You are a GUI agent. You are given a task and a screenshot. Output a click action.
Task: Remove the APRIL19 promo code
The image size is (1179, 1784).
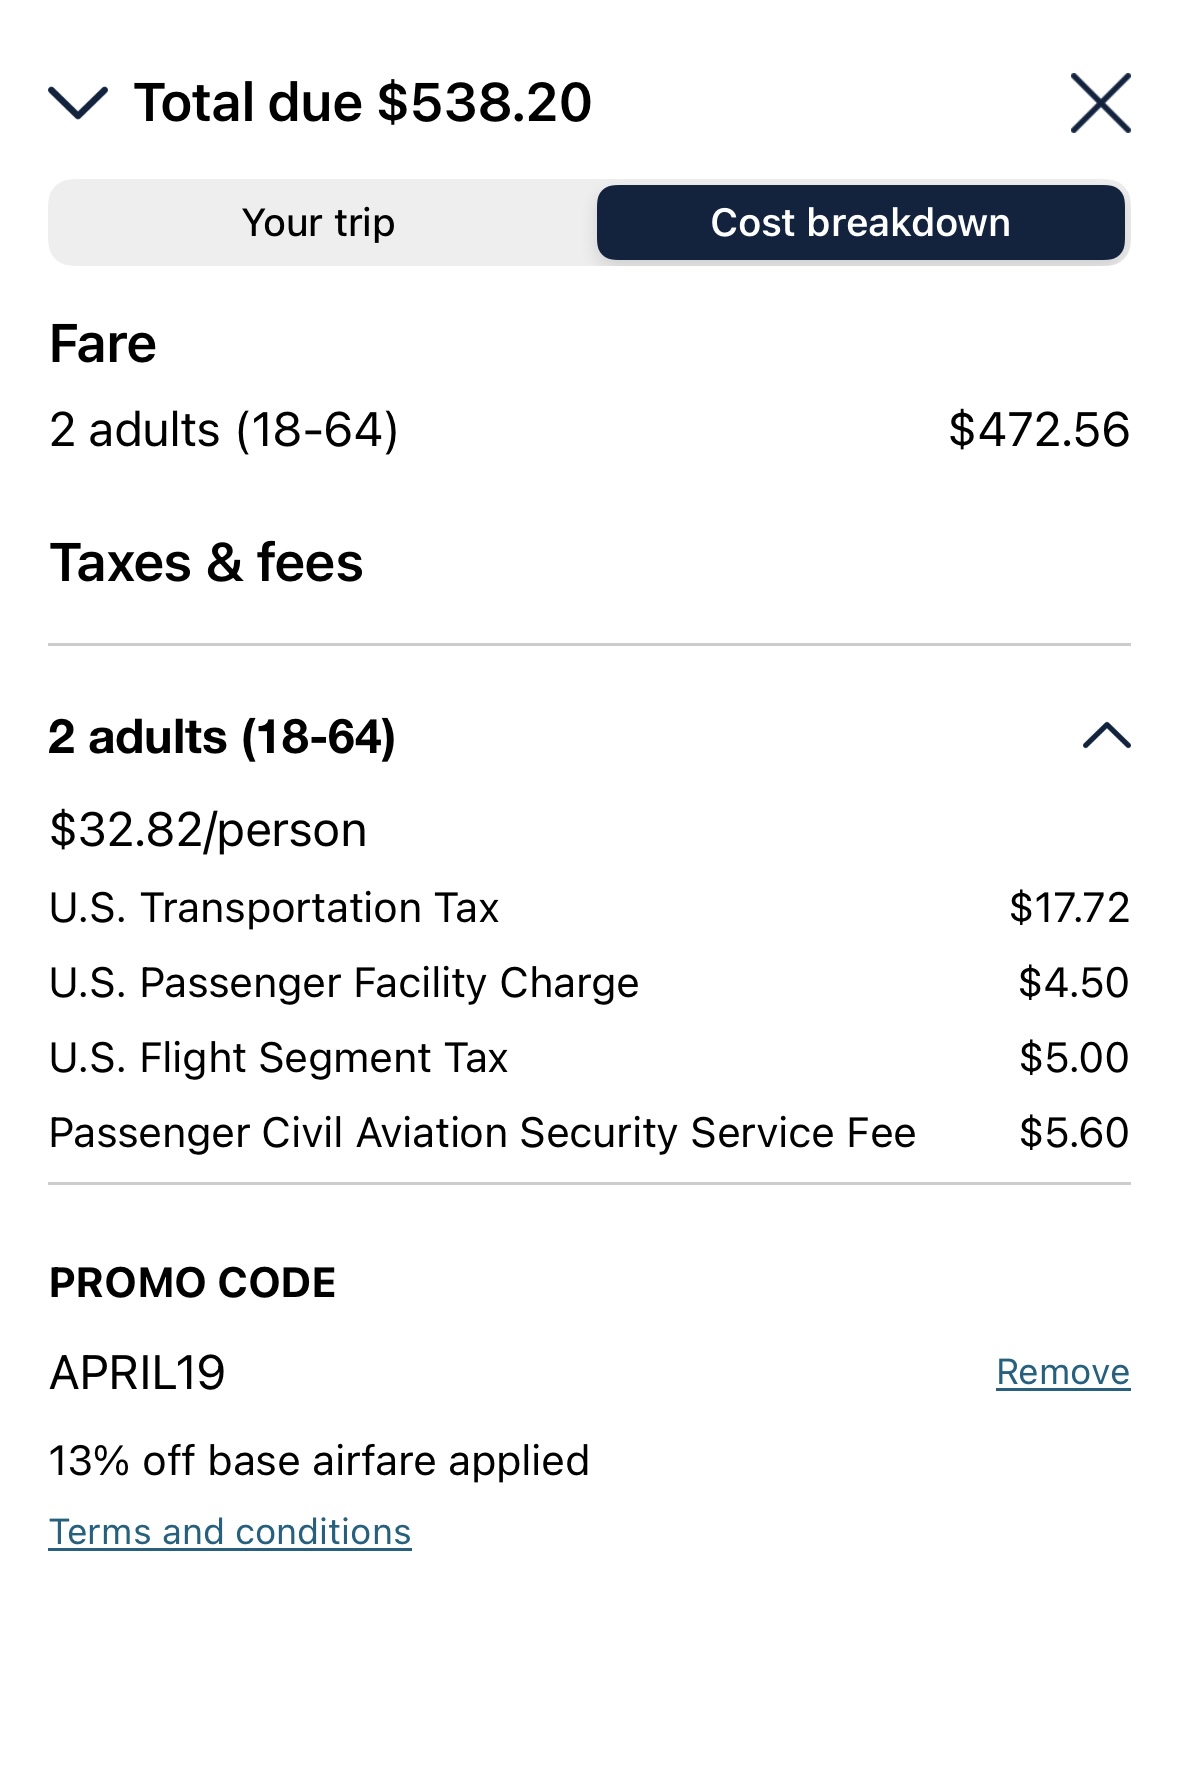point(1062,1372)
